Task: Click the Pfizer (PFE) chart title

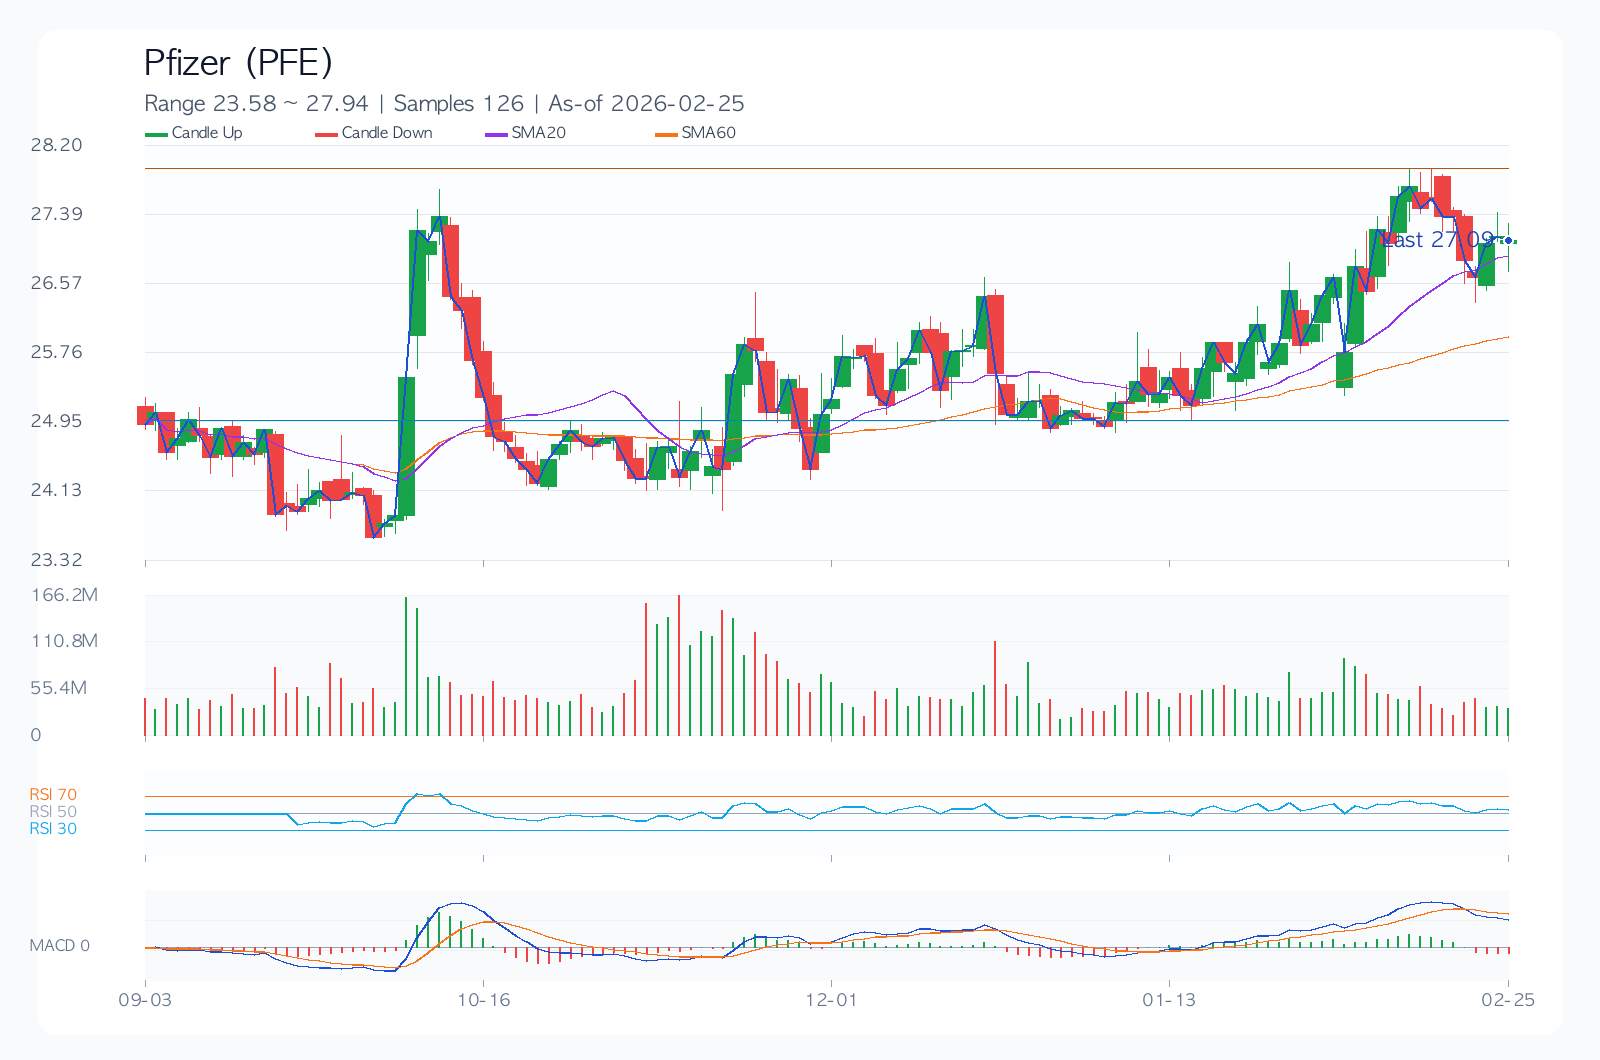Action: [x=238, y=63]
